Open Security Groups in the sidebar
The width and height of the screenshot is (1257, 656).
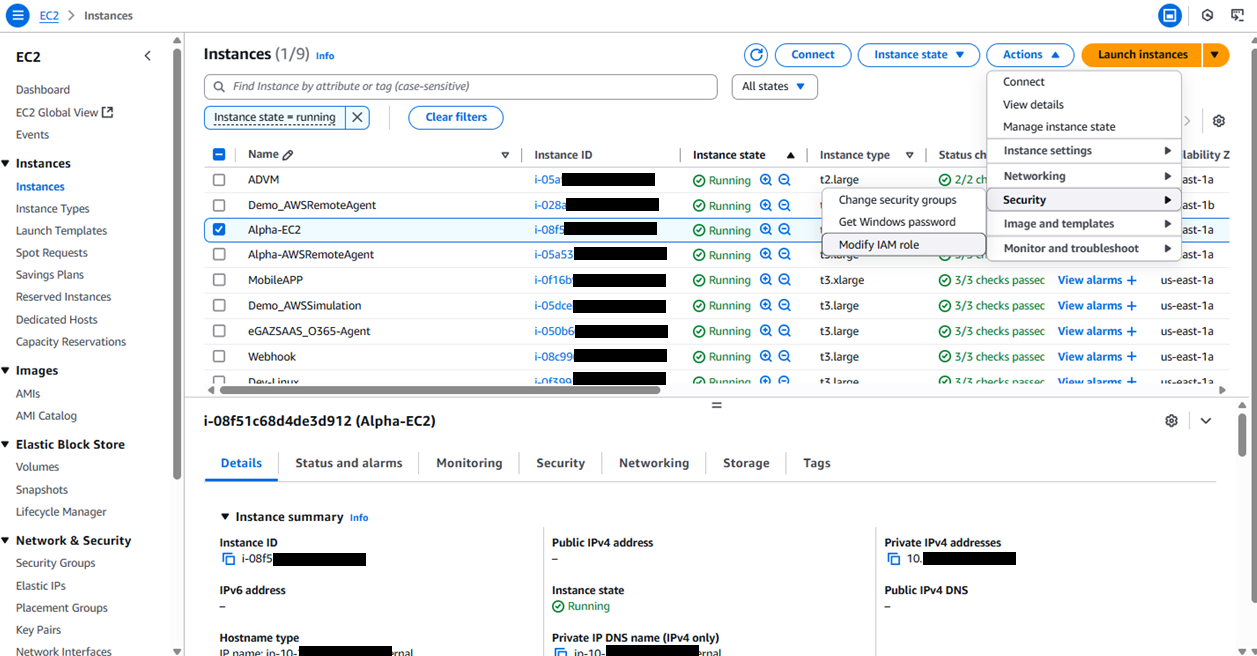point(56,563)
